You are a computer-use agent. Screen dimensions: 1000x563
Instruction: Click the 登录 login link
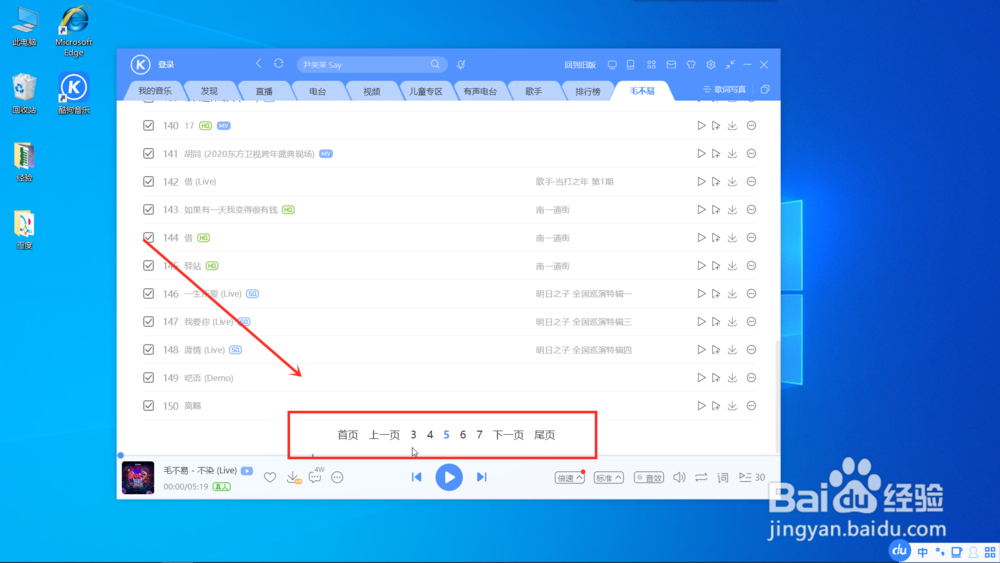point(166,64)
